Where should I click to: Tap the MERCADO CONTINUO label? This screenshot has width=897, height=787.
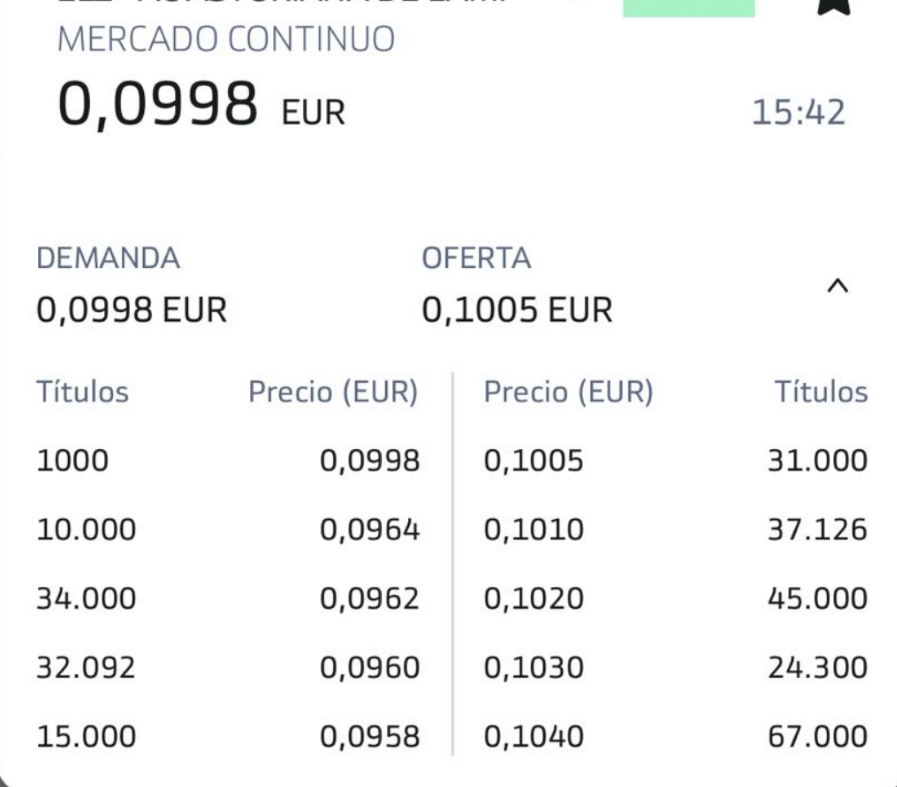pyautogui.click(x=227, y=39)
